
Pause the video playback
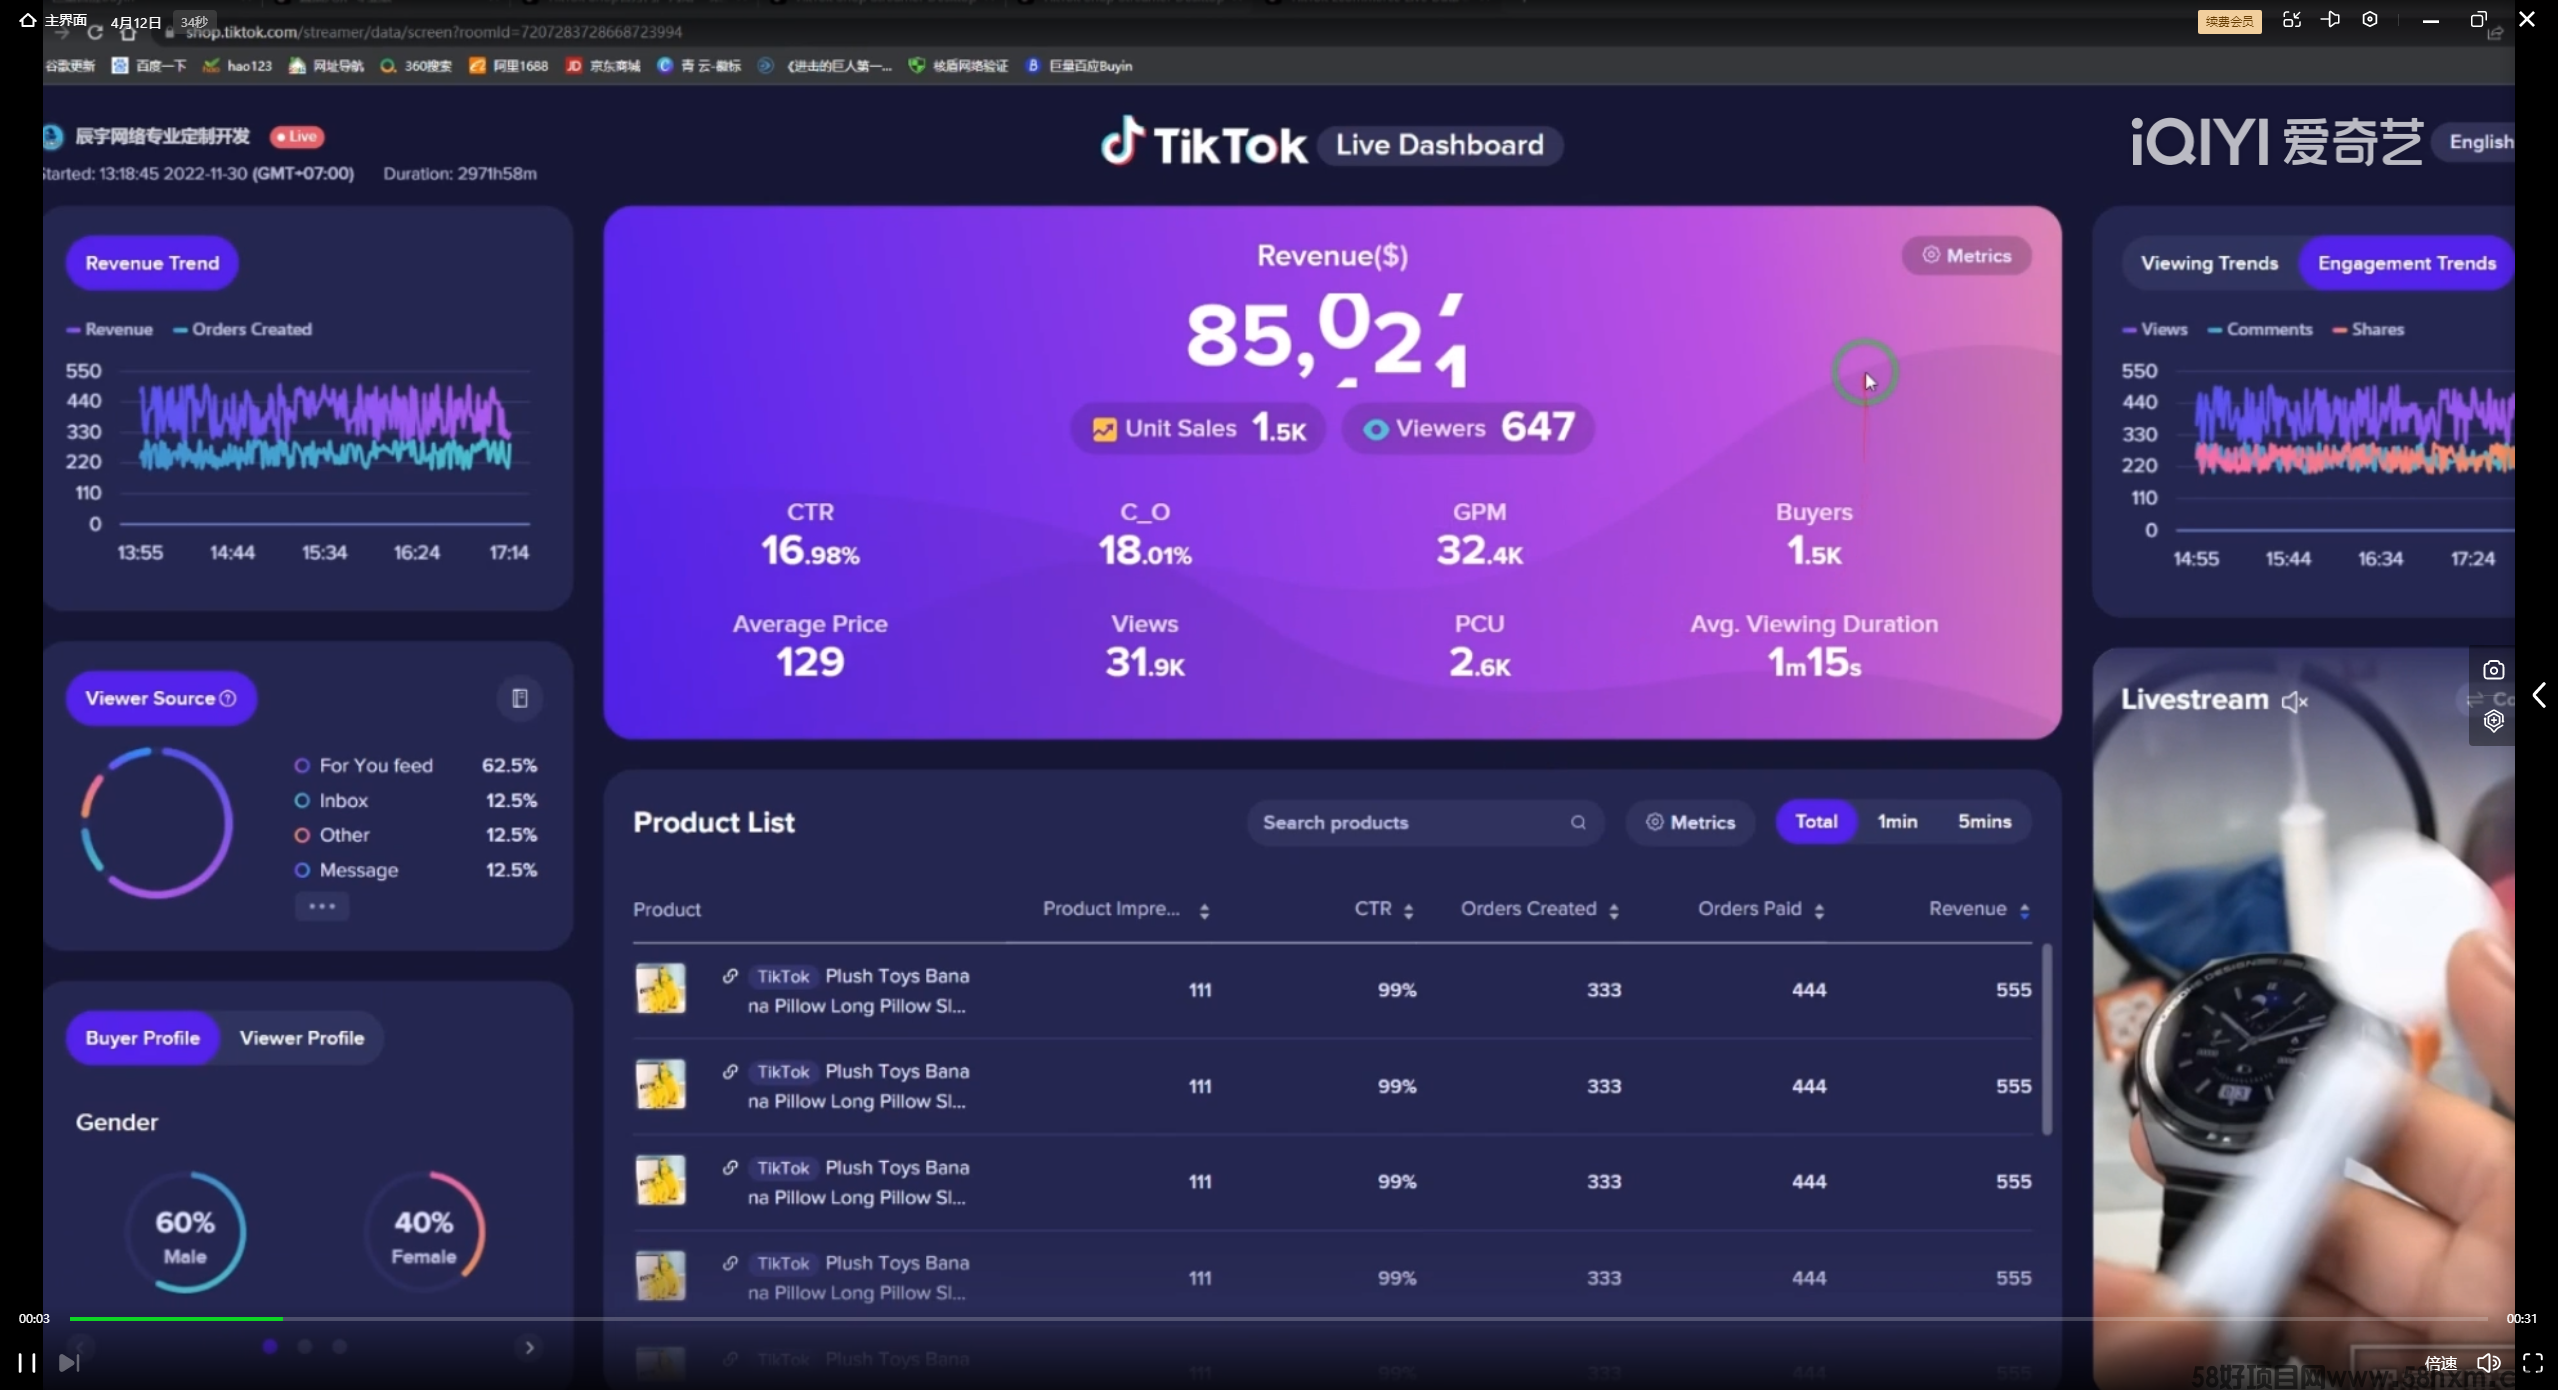pos(27,1362)
